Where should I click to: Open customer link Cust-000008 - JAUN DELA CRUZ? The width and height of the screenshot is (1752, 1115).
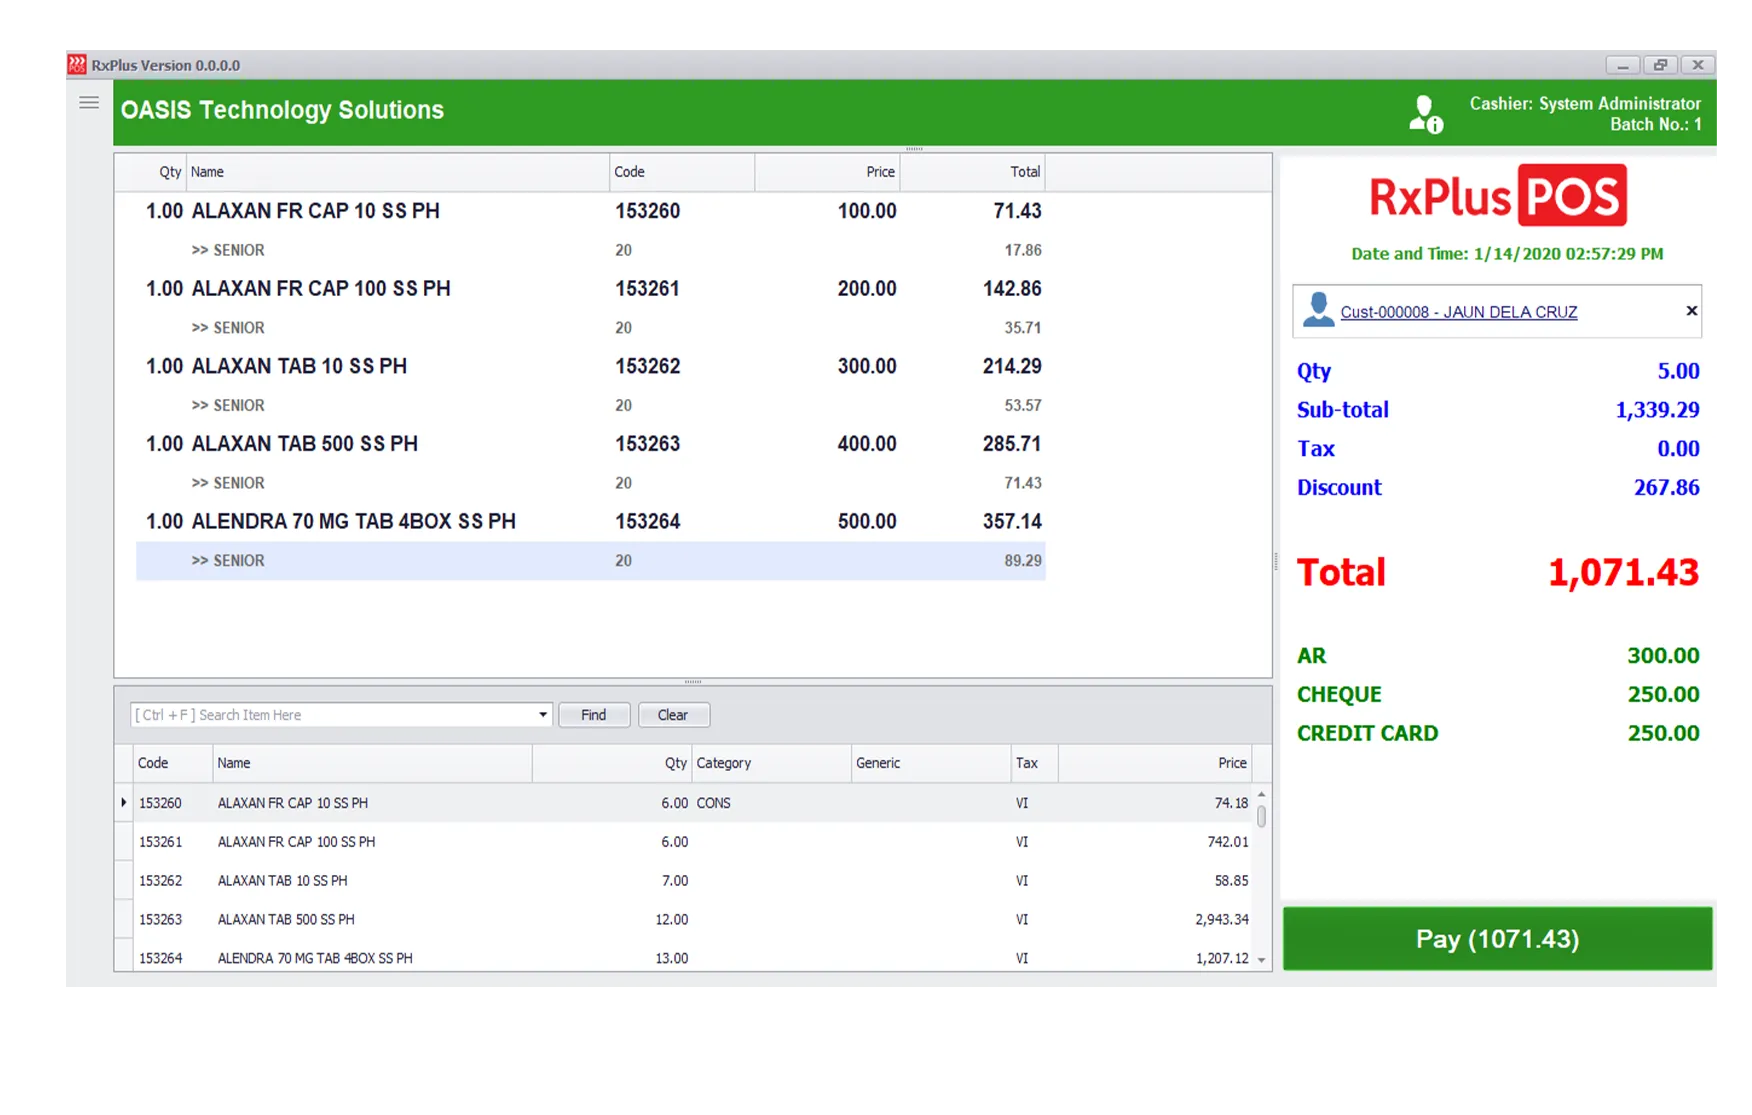[x=1458, y=312]
